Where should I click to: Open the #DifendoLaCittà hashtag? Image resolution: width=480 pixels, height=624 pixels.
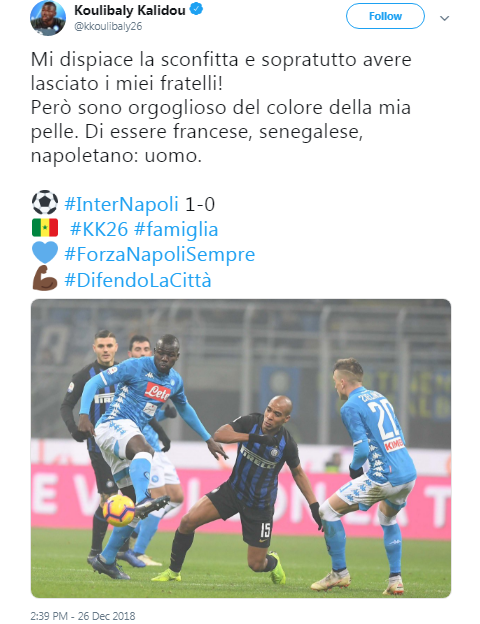138,280
